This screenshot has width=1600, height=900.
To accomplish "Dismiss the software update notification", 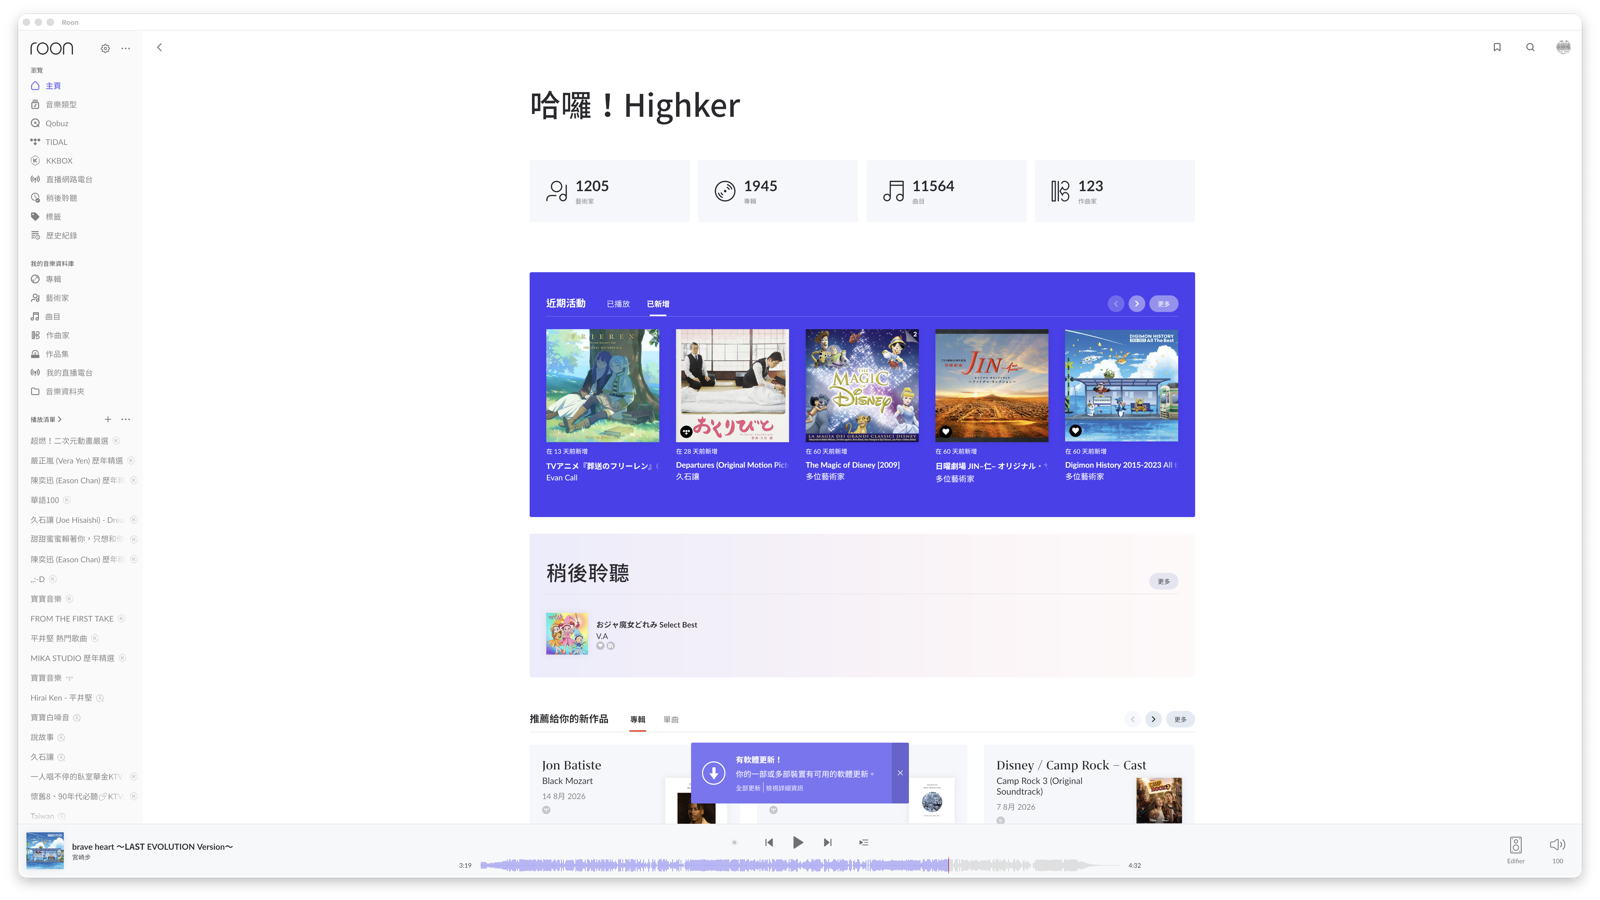I will pyautogui.click(x=900, y=773).
